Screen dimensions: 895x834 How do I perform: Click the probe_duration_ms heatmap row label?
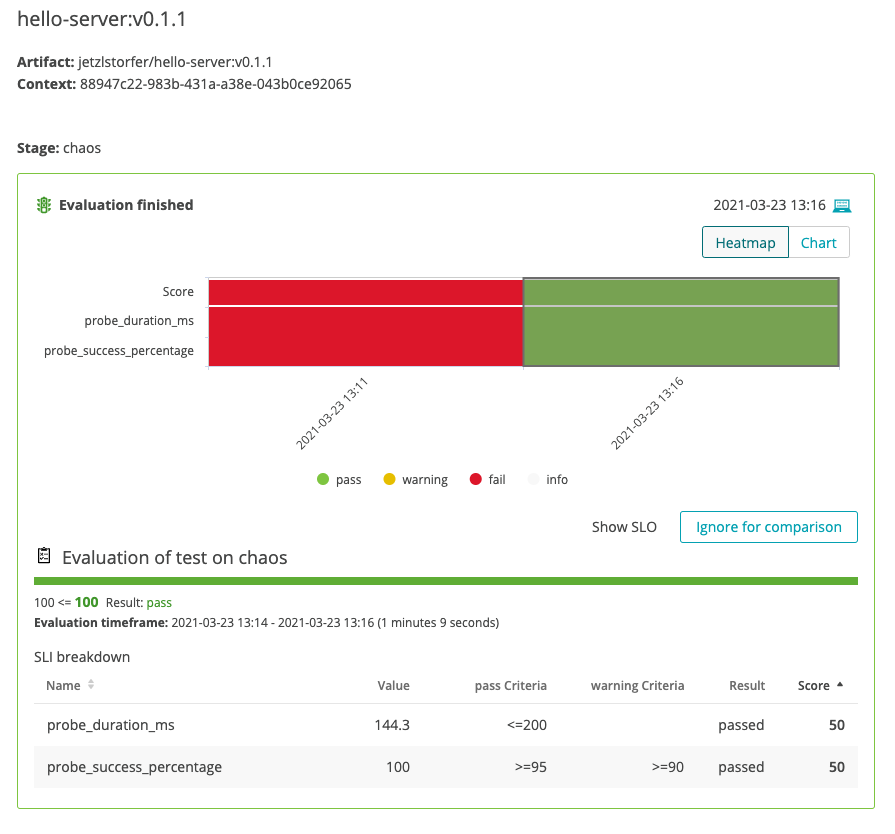coord(139,321)
